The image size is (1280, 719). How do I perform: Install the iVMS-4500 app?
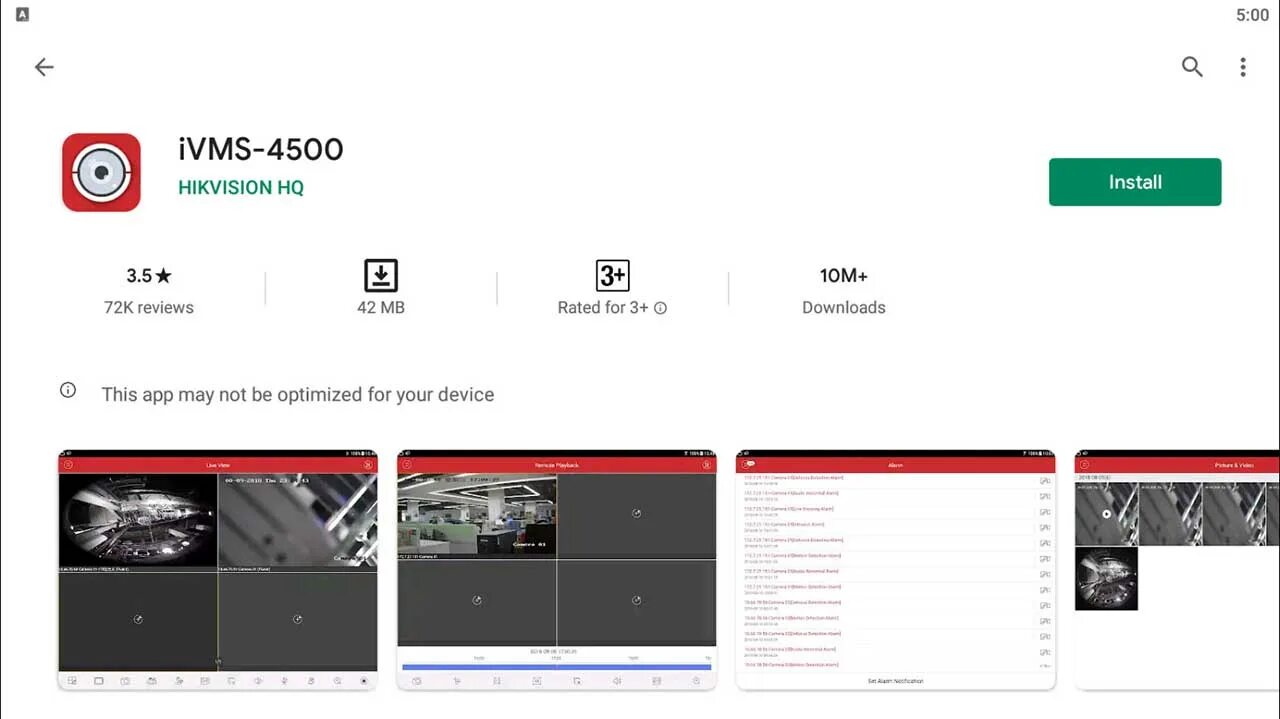tap(1135, 182)
